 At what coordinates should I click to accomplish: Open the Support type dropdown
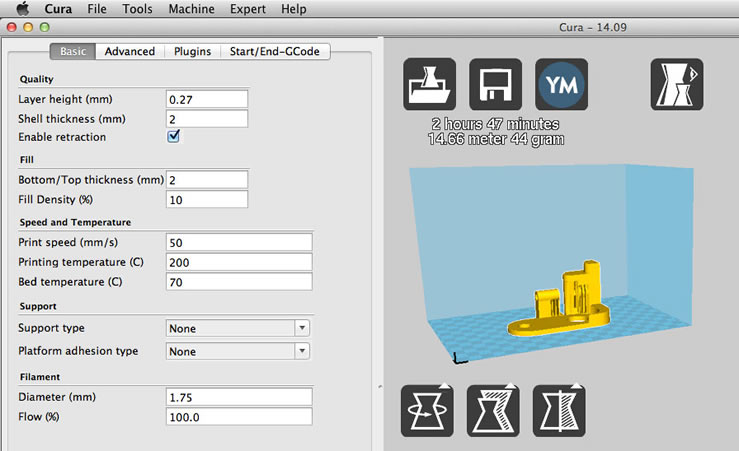click(x=238, y=328)
